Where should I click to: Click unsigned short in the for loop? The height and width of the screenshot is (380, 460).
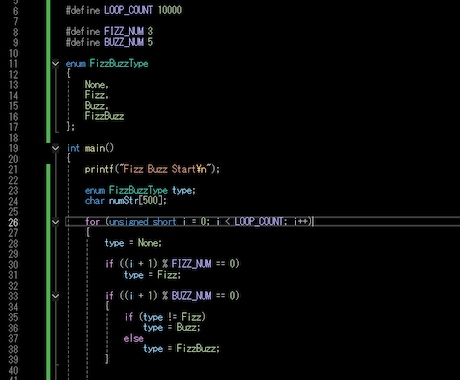click(143, 222)
